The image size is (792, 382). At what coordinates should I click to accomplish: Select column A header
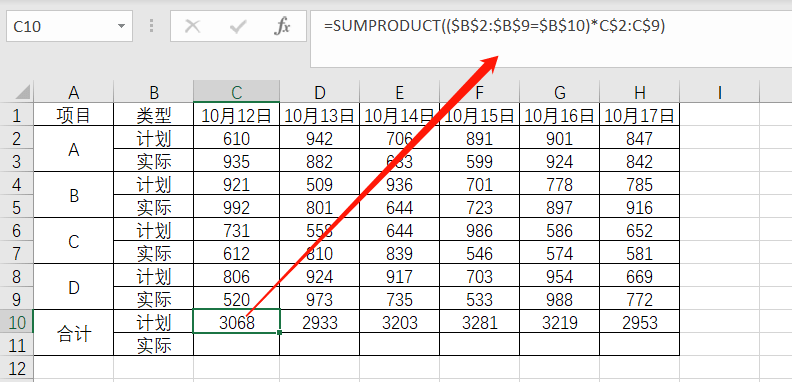point(74,92)
